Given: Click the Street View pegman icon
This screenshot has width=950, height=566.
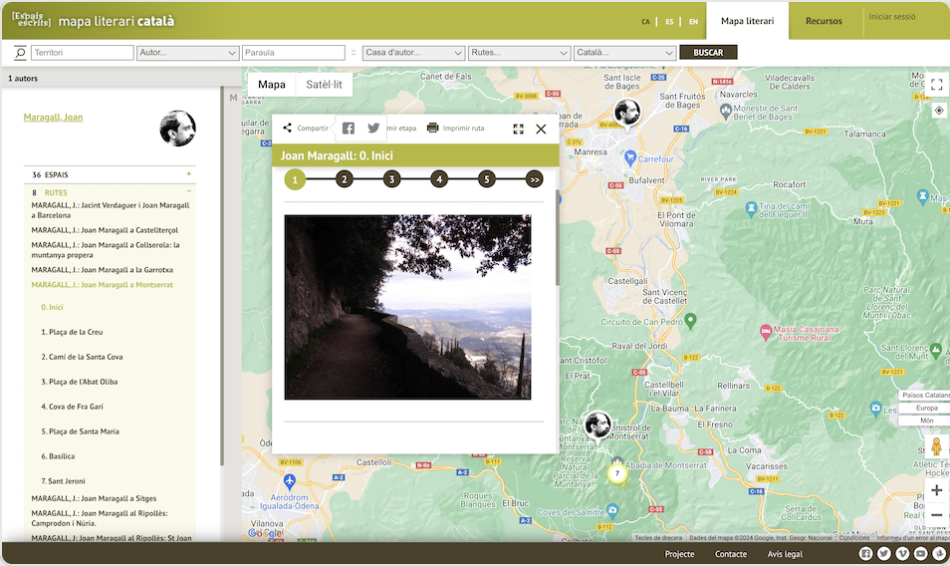Looking at the screenshot, I should (937, 447).
